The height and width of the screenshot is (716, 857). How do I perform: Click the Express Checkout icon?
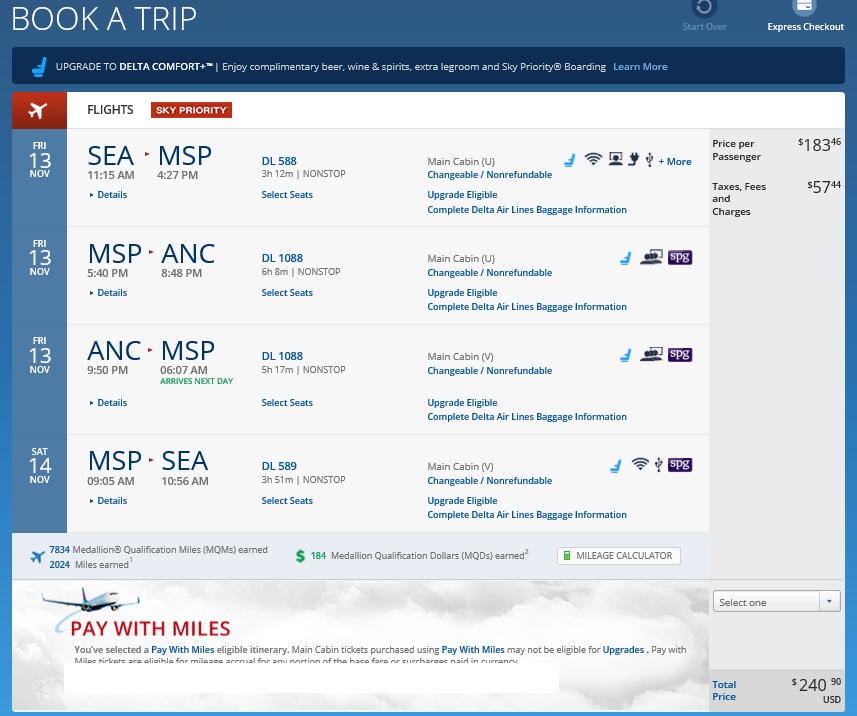(805, 8)
